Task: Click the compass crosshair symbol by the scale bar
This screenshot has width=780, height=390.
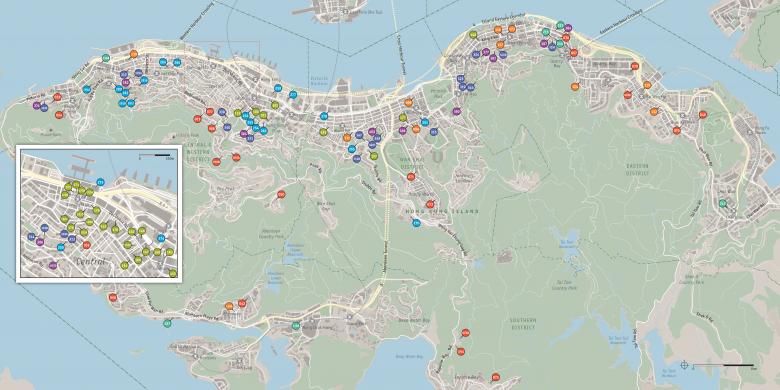Action: click(684, 365)
